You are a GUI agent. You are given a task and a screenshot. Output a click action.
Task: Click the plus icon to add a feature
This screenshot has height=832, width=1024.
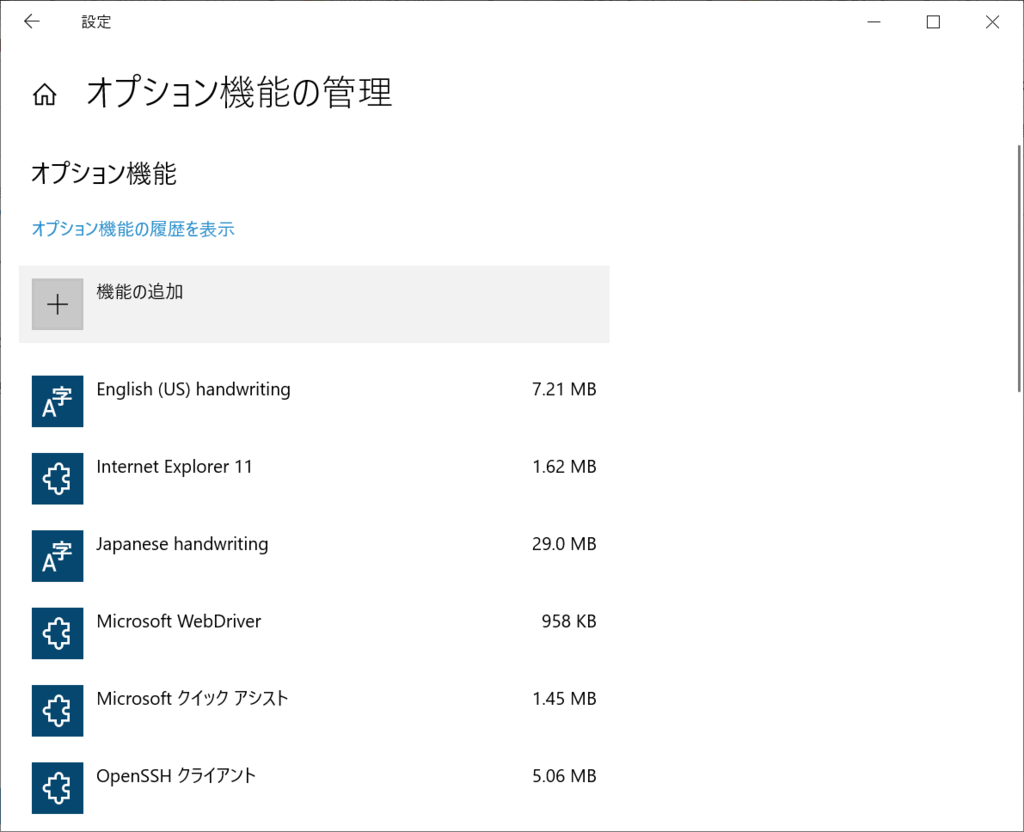(57, 304)
